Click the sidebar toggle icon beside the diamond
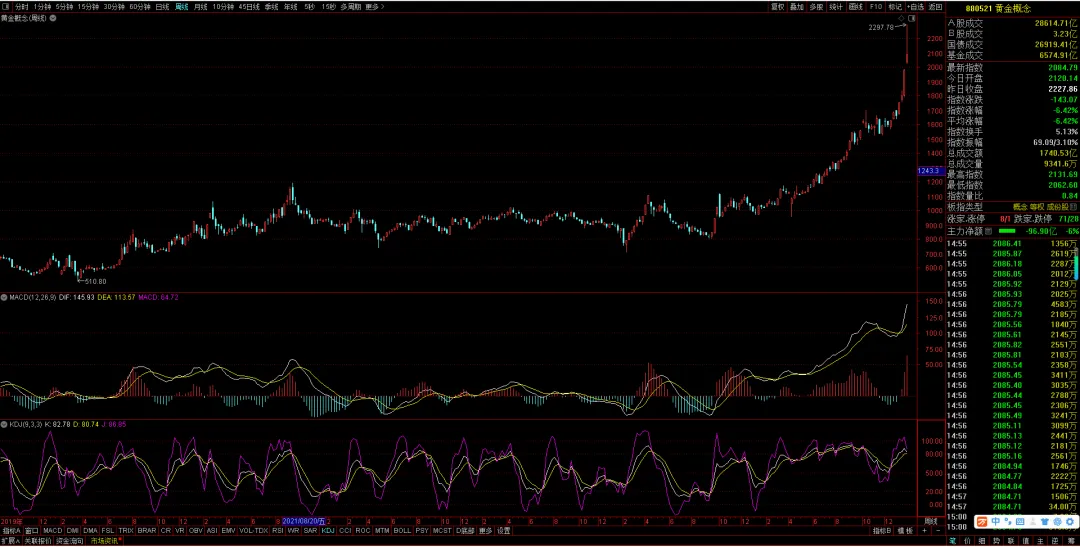 coord(911,18)
